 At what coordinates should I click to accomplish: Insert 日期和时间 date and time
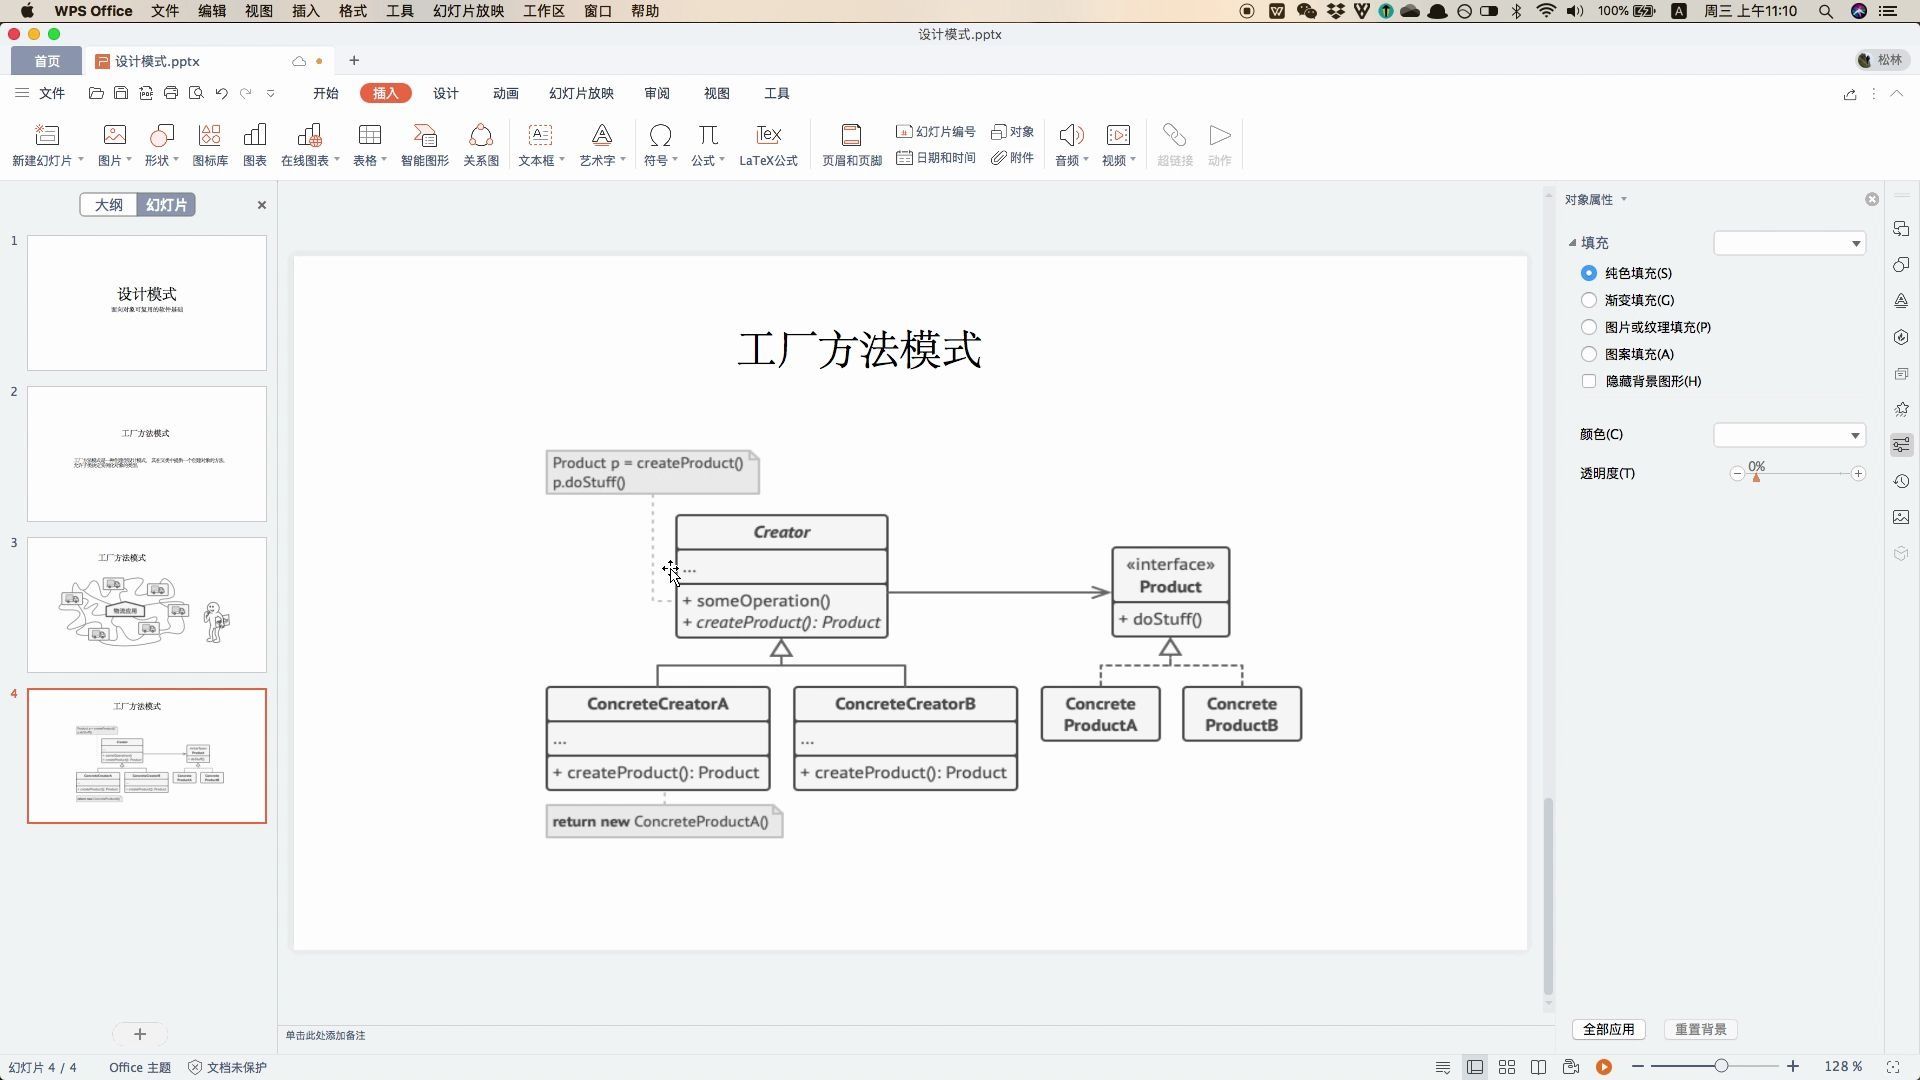(935, 158)
